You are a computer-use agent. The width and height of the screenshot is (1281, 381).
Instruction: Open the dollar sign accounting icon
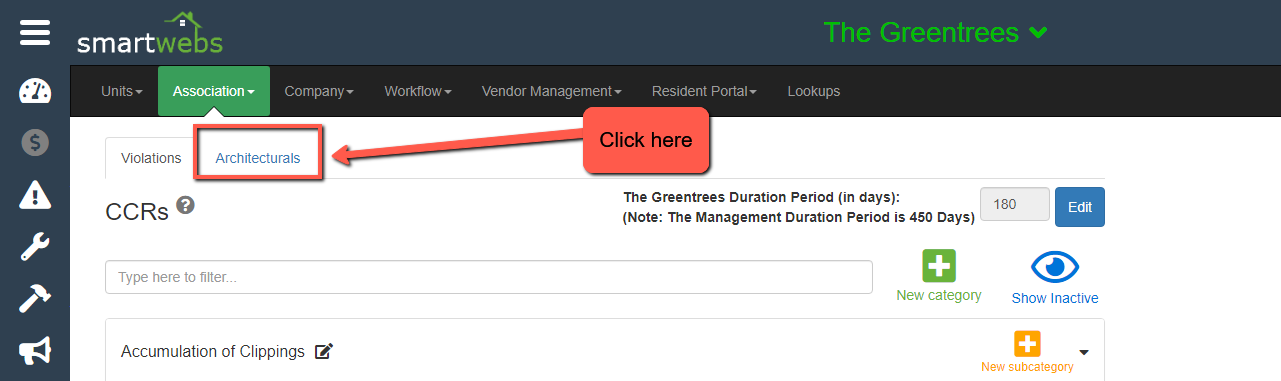pos(35,143)
